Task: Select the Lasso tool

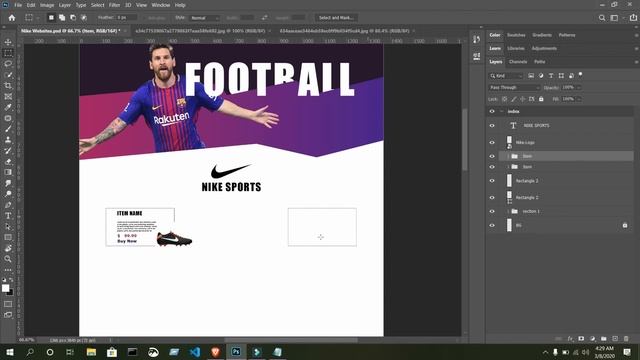Action: point(8,64)
